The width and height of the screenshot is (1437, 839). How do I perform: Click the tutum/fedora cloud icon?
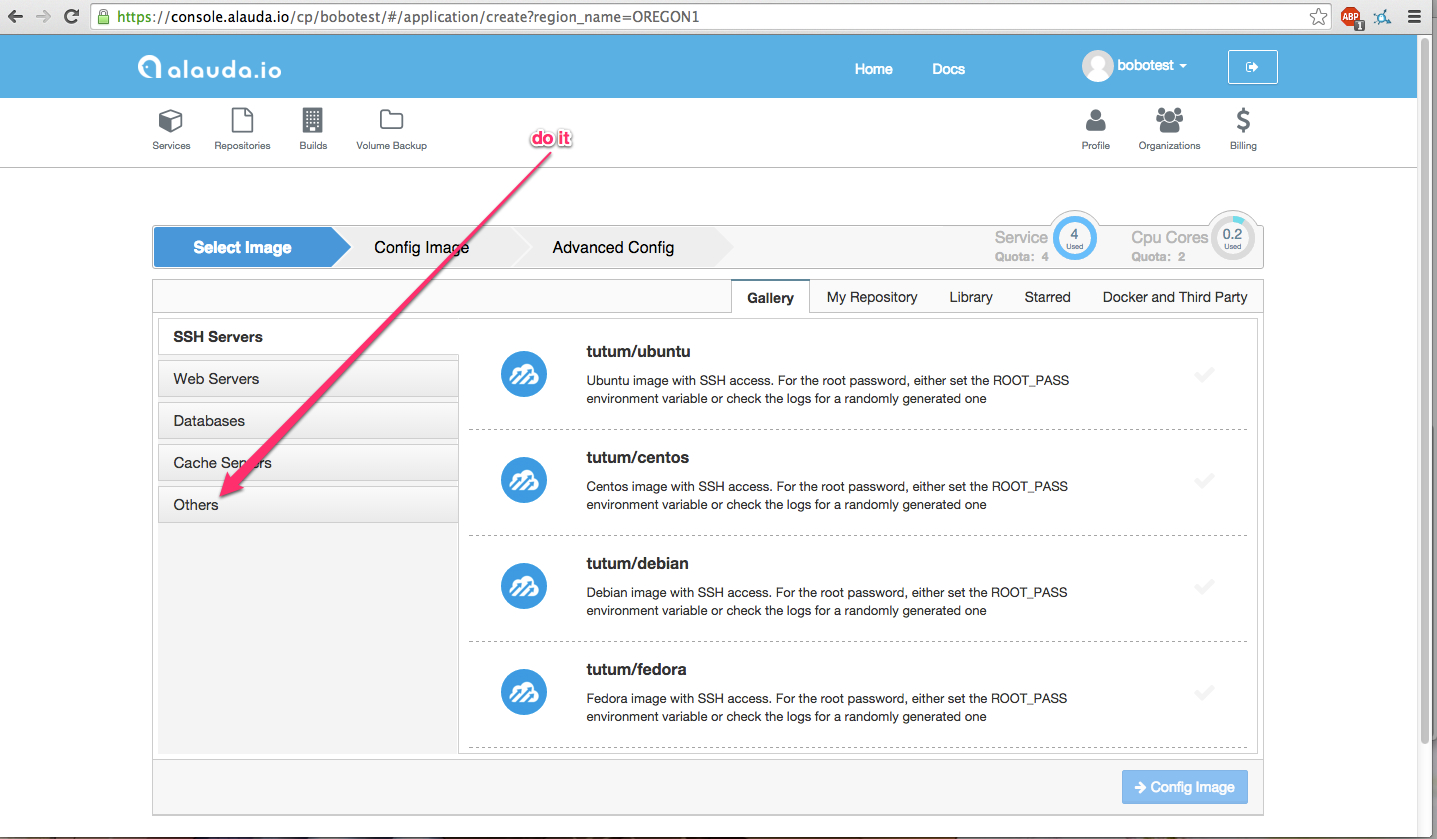point(523,692)
